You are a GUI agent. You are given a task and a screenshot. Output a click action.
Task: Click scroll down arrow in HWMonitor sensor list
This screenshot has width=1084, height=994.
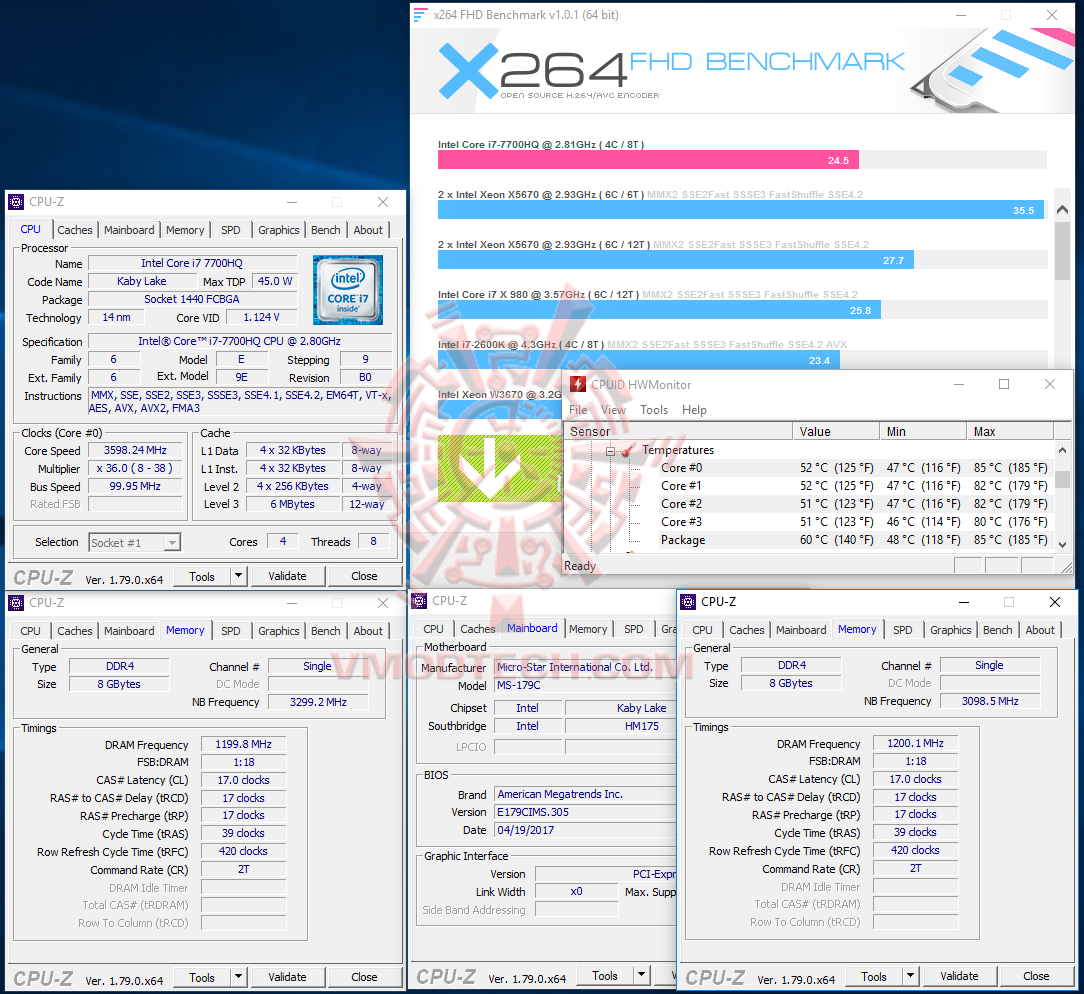[1063, 544]
